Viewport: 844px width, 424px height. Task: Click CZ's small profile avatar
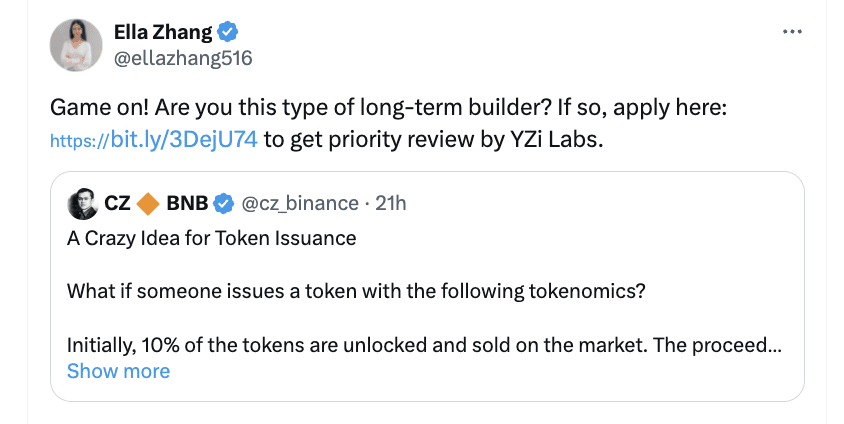82,204
